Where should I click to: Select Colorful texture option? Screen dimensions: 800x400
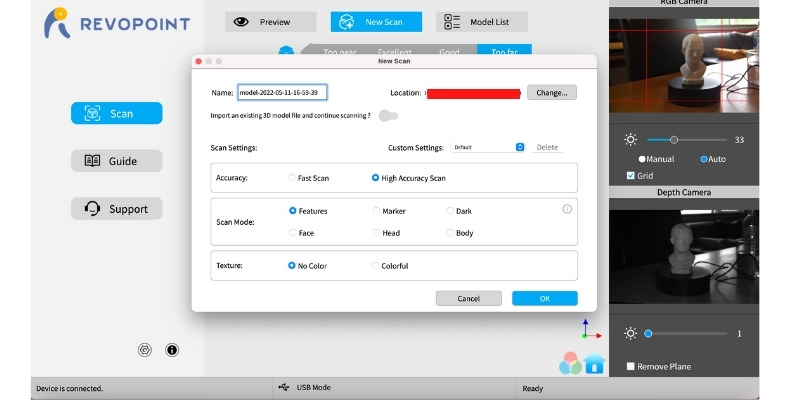(390, 266)
